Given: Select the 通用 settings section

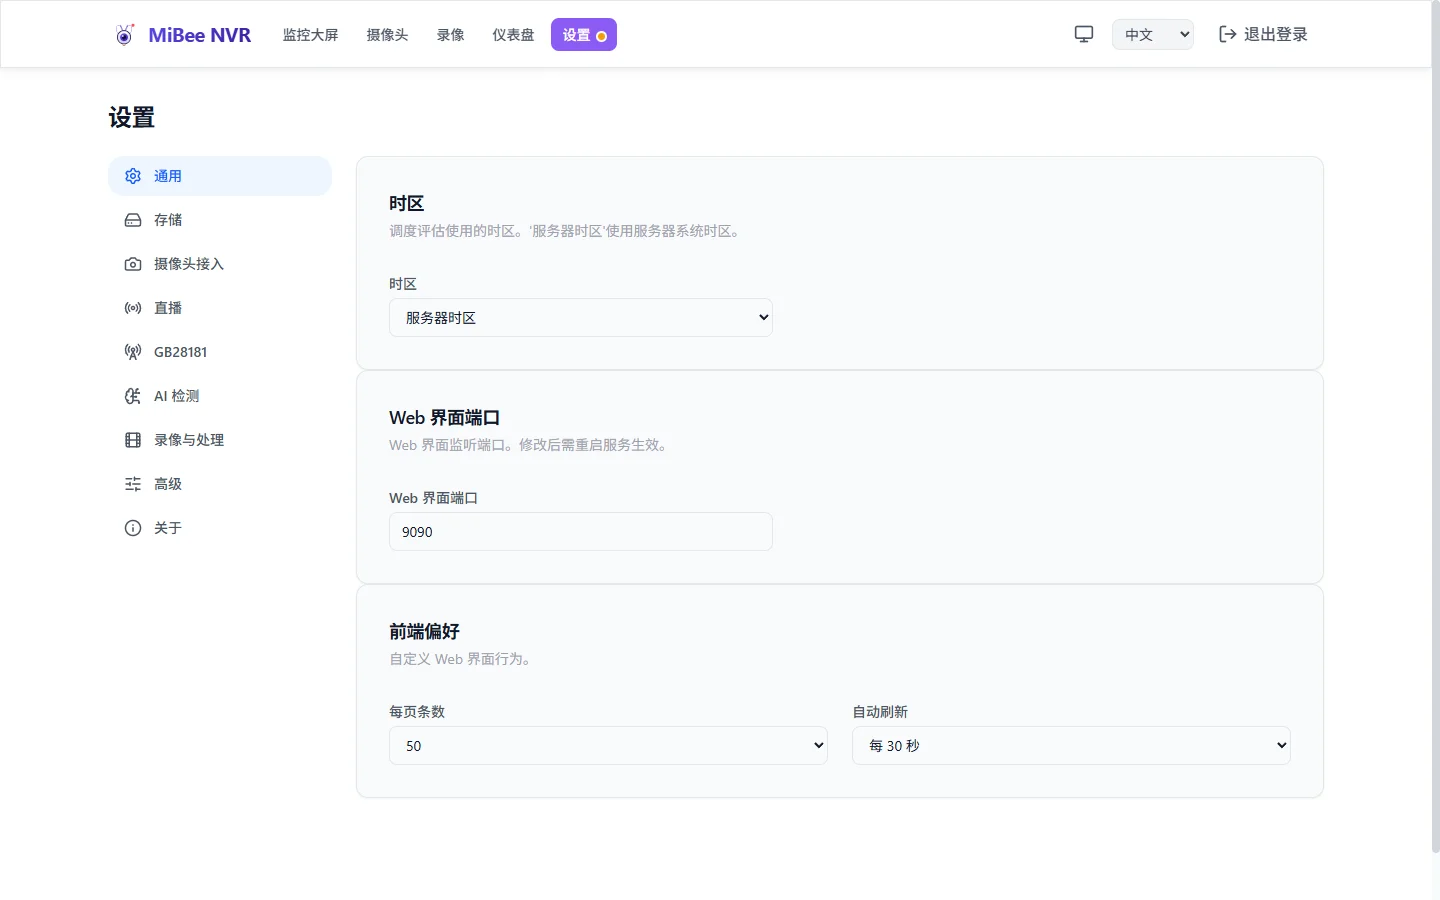Looking at the screenshot, I should pos(220,176).
